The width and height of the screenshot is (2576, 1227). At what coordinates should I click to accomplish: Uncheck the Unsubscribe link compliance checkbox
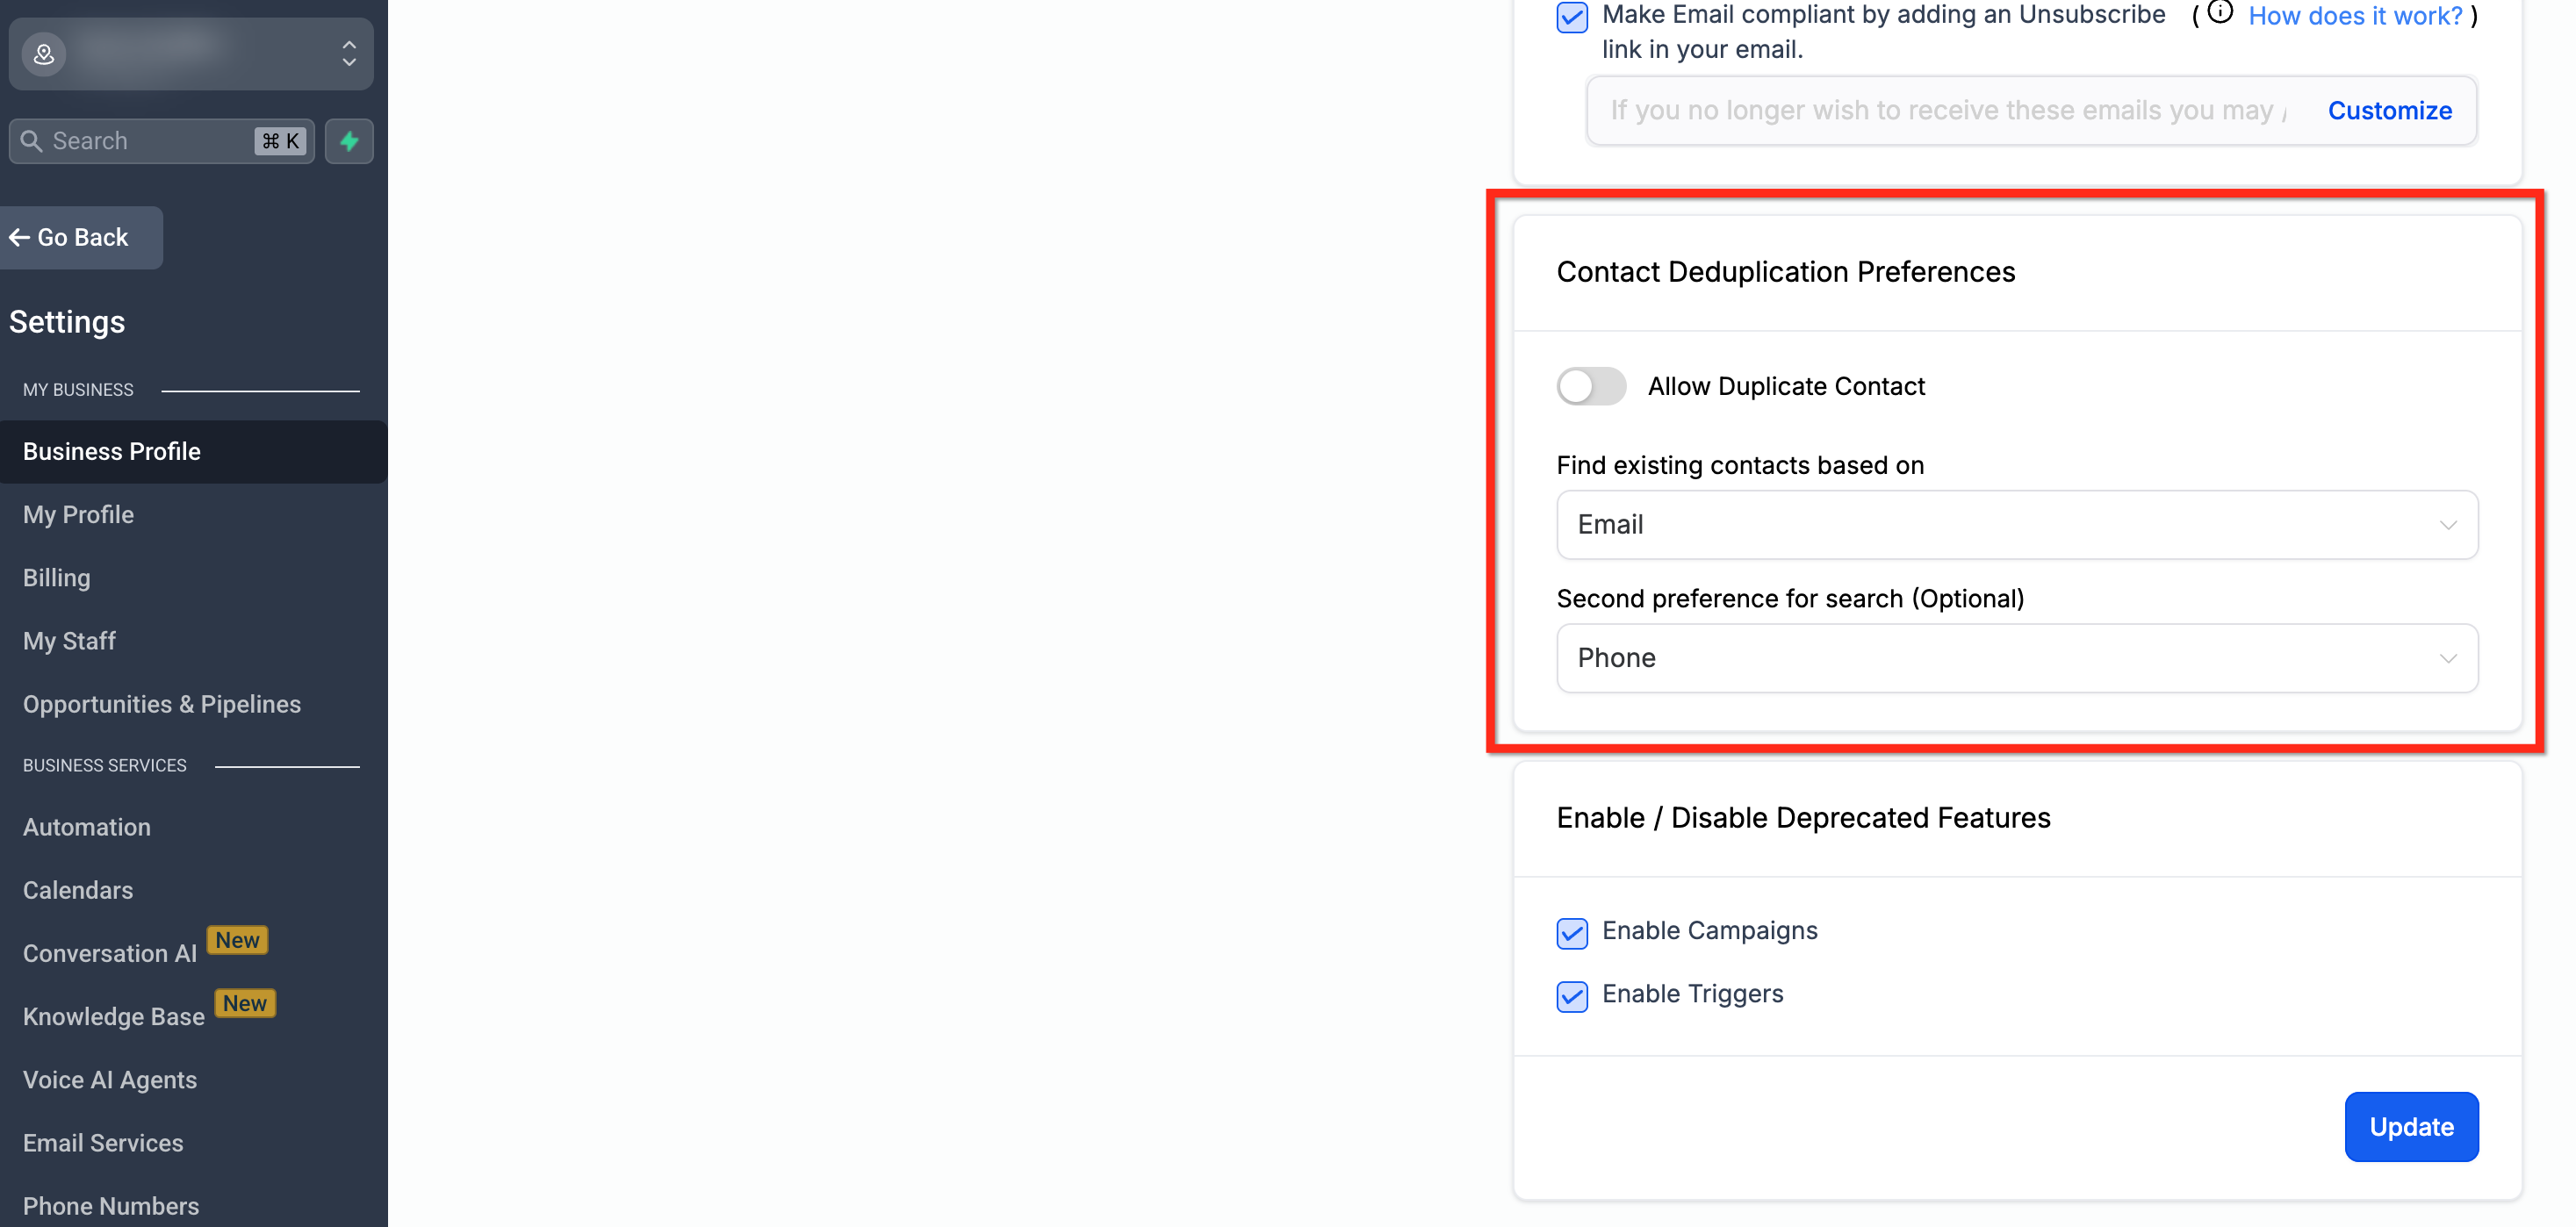point(1572,17)
